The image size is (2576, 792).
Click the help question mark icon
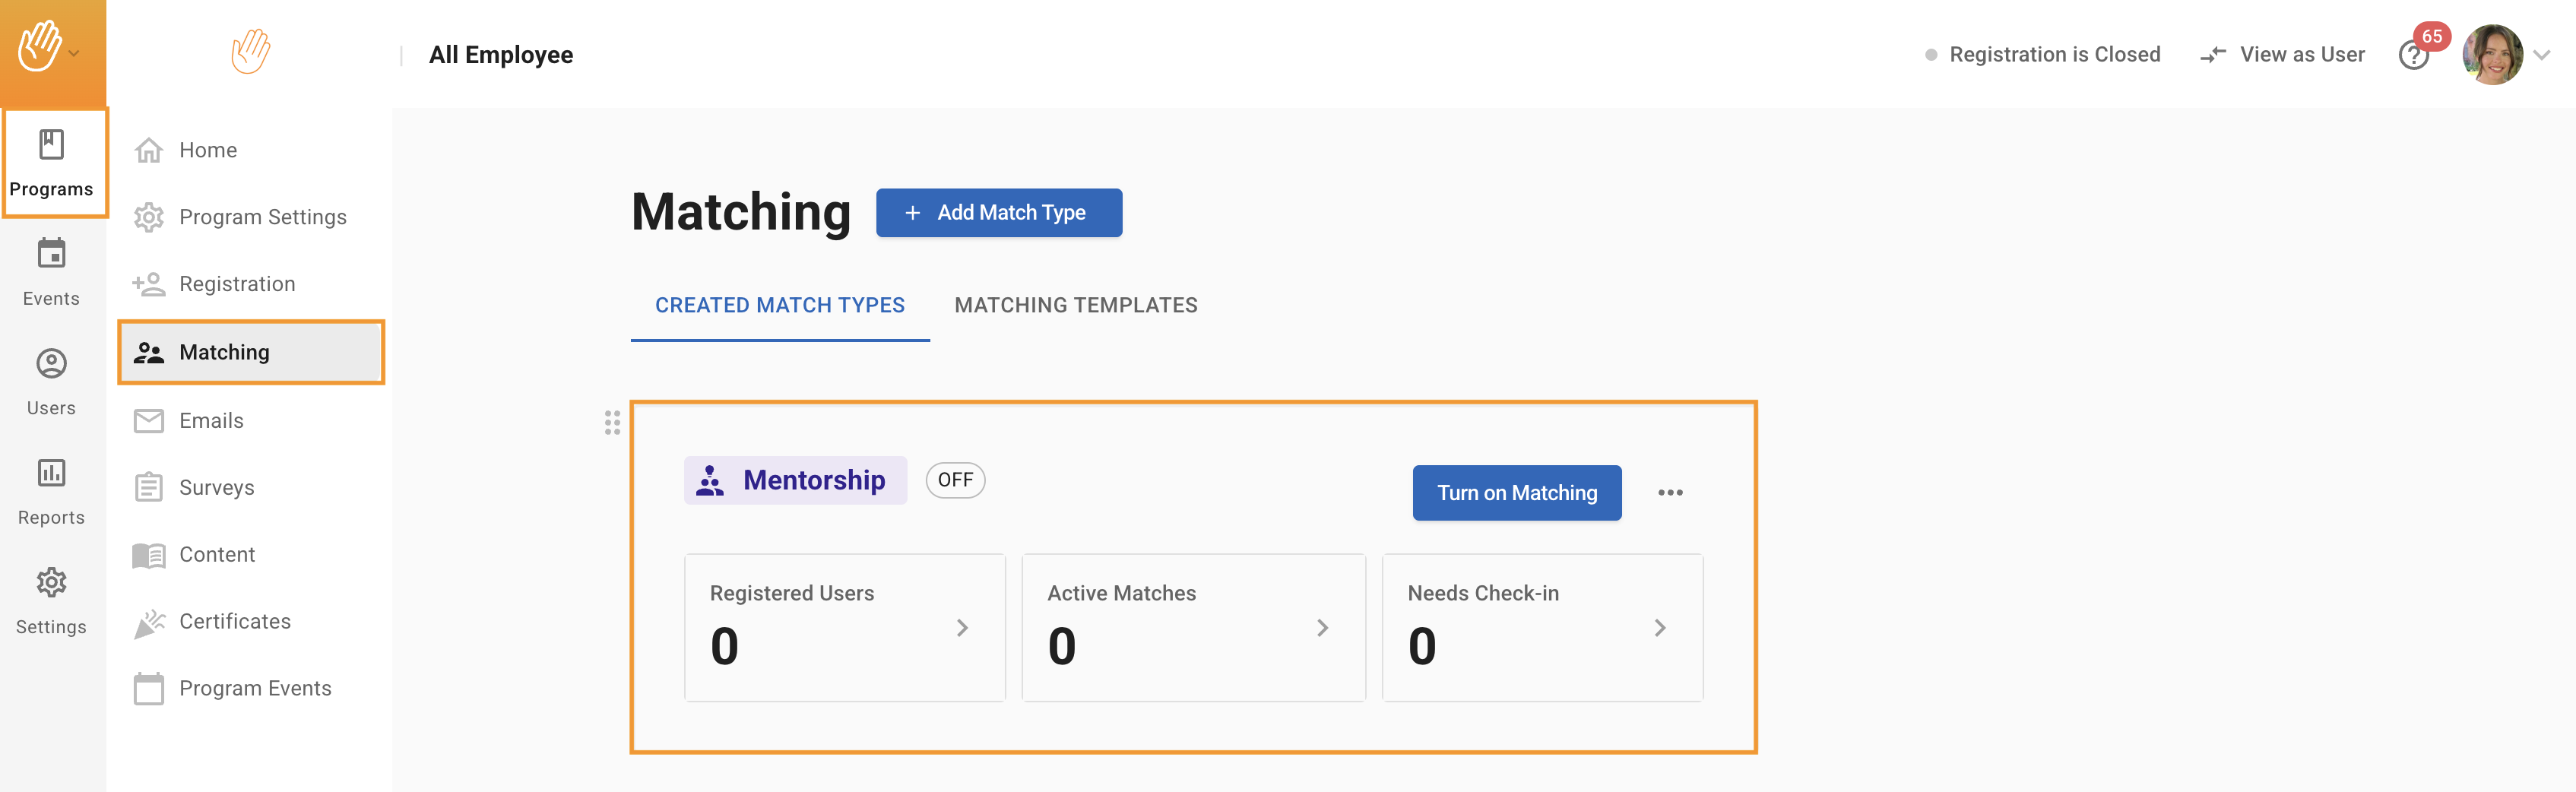tap(2412, 56)
